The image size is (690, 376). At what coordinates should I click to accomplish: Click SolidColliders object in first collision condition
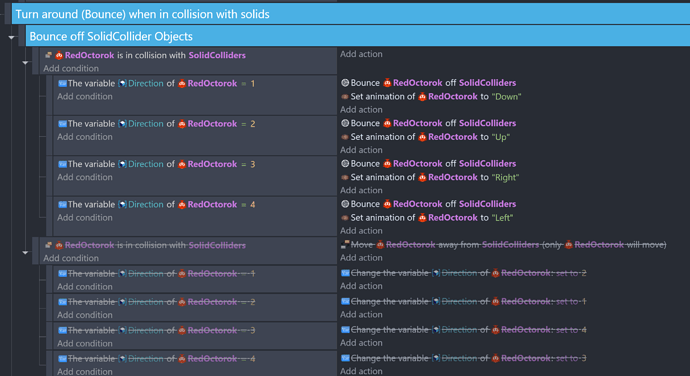[217, 55]
